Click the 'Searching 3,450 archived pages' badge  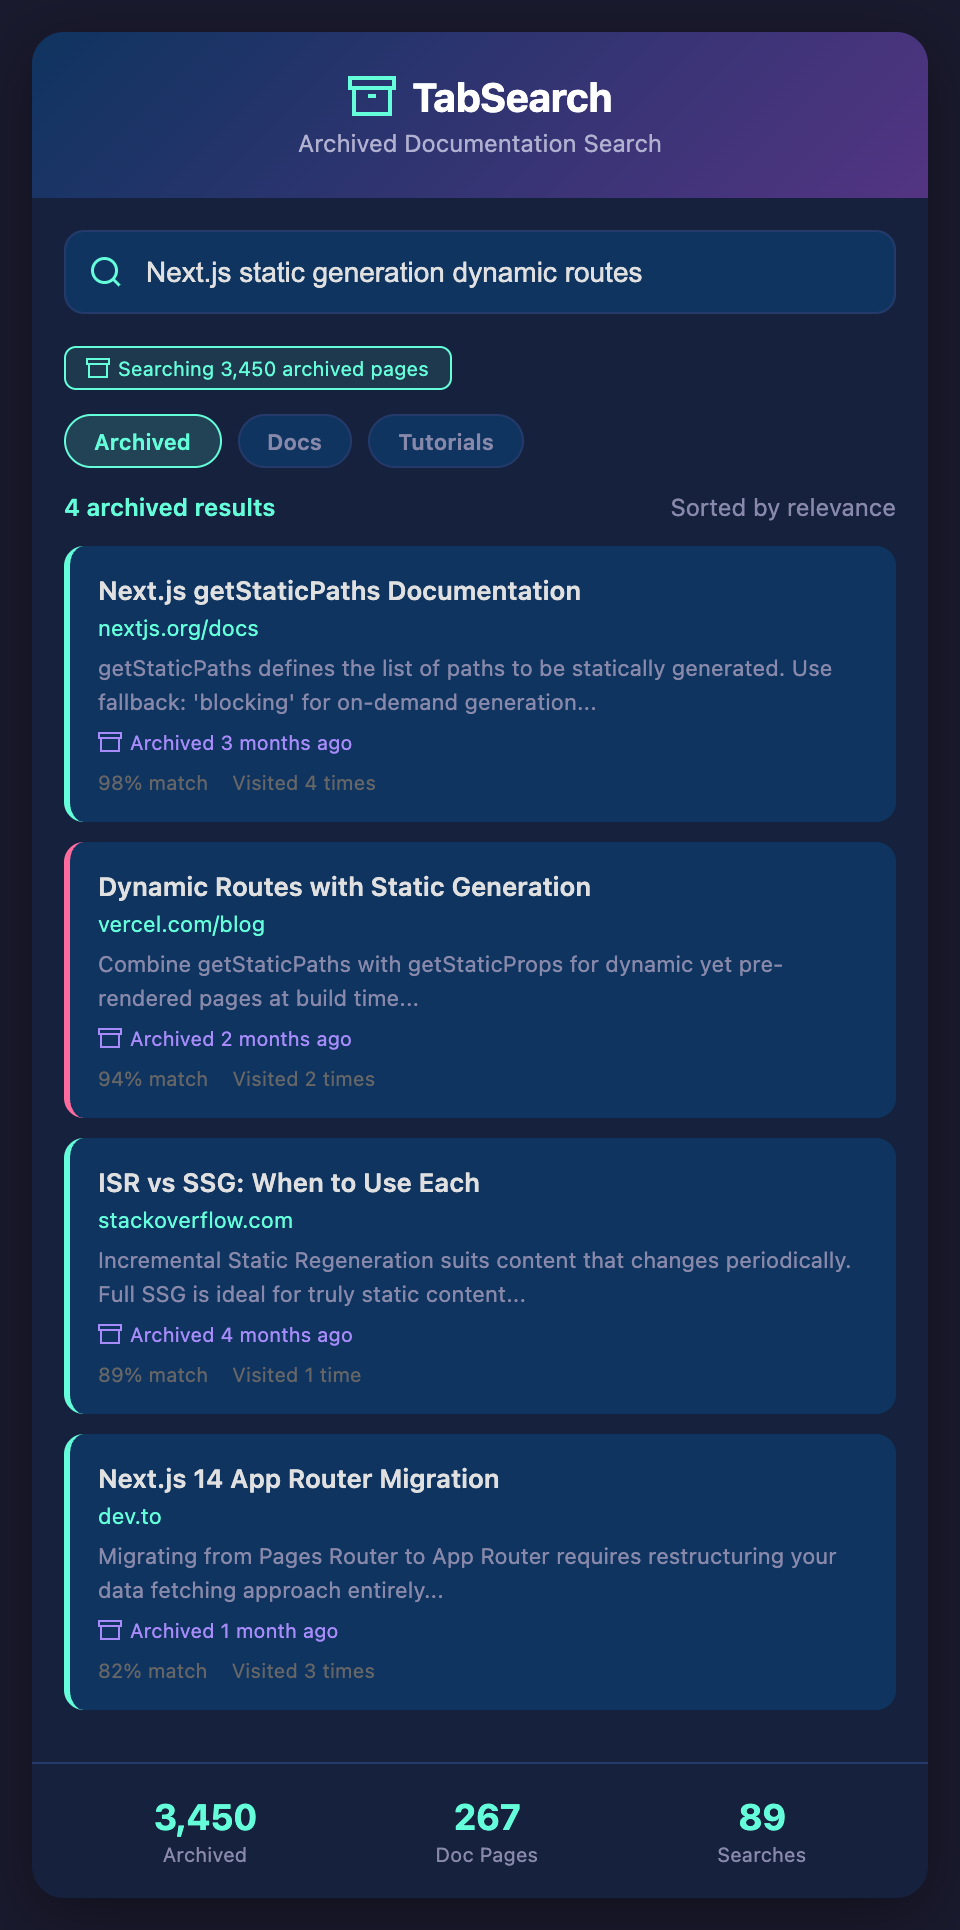(258, 369)
